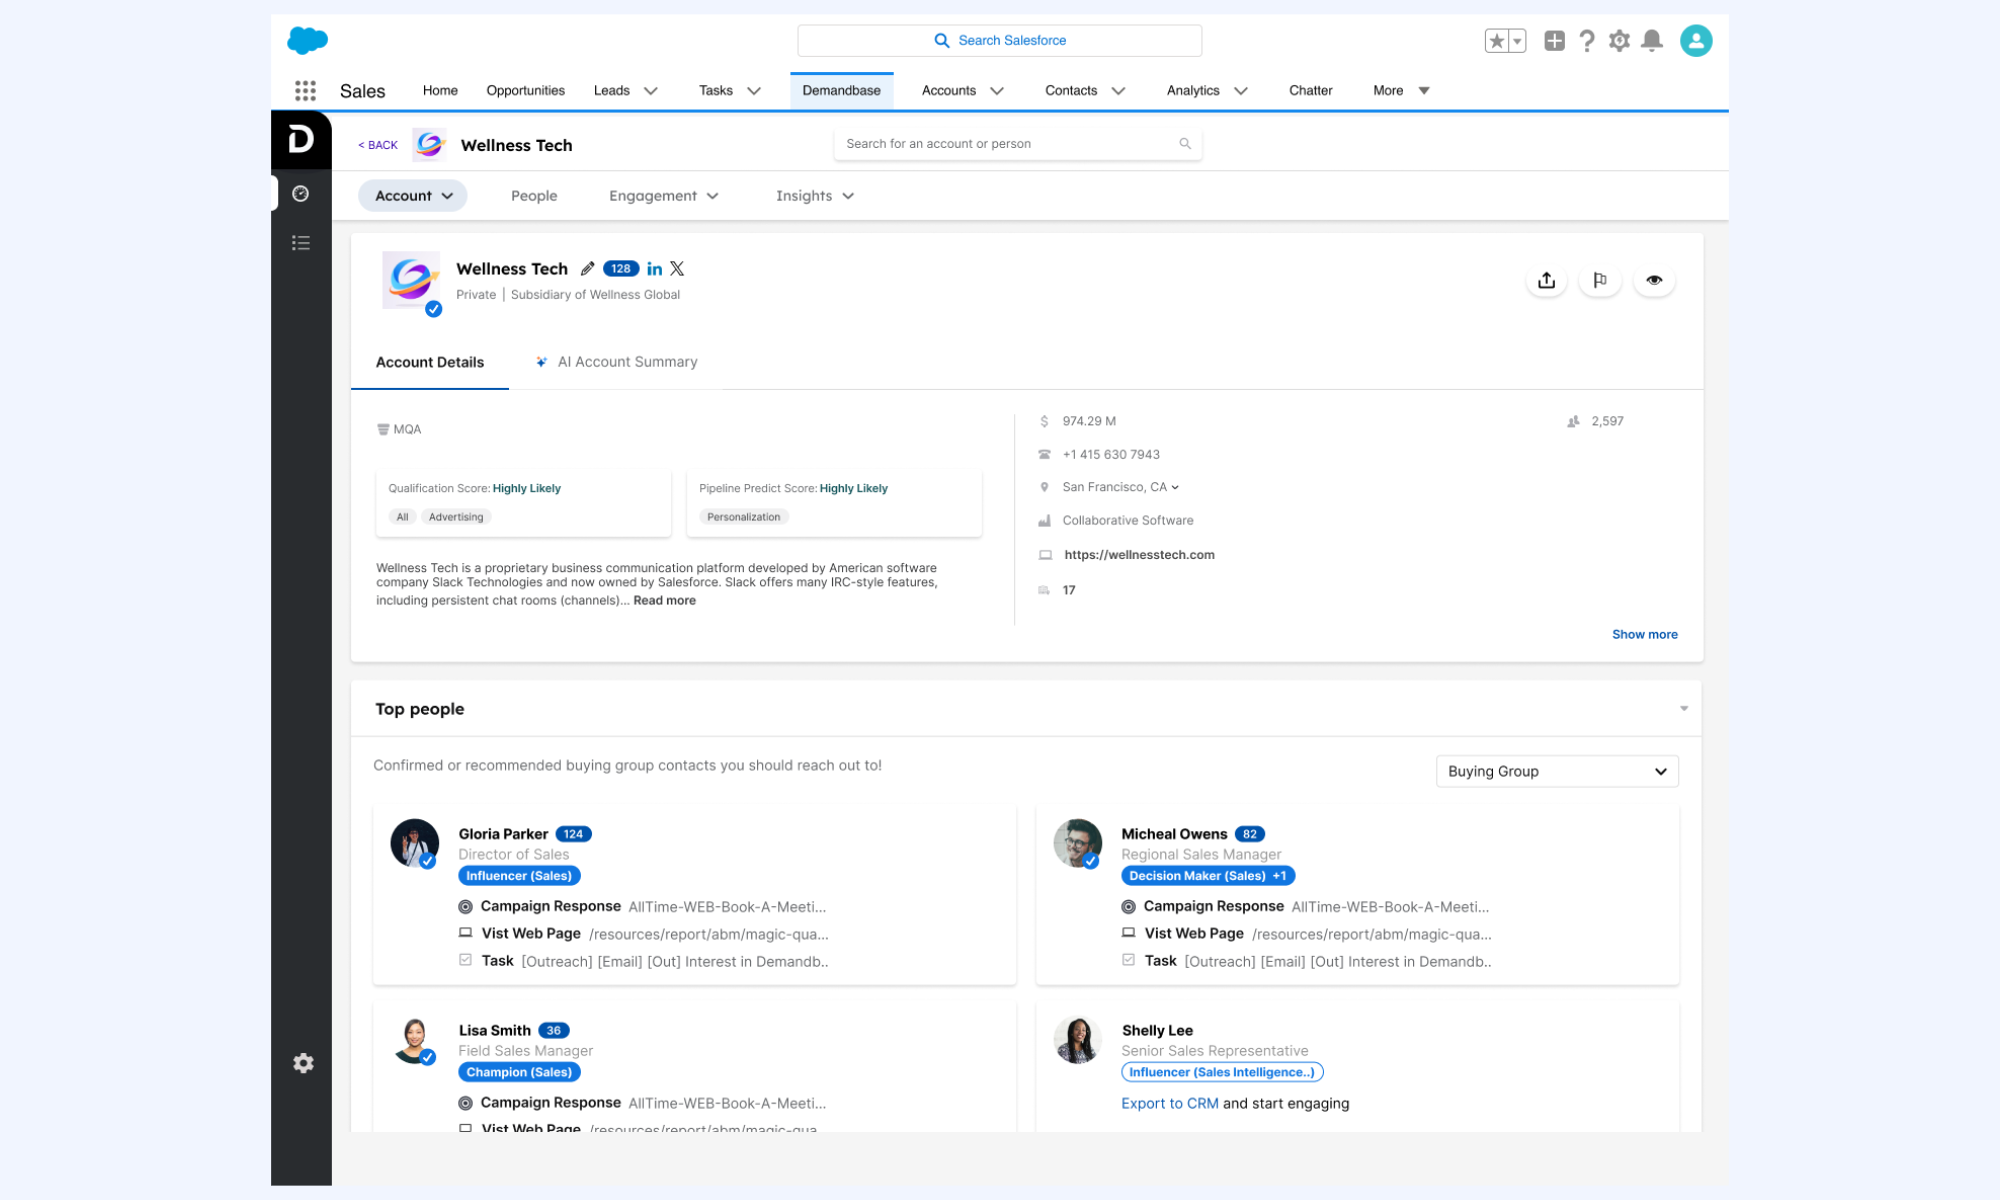
Task: Click the flag icon button
Action: click(x=1600, y=280)
